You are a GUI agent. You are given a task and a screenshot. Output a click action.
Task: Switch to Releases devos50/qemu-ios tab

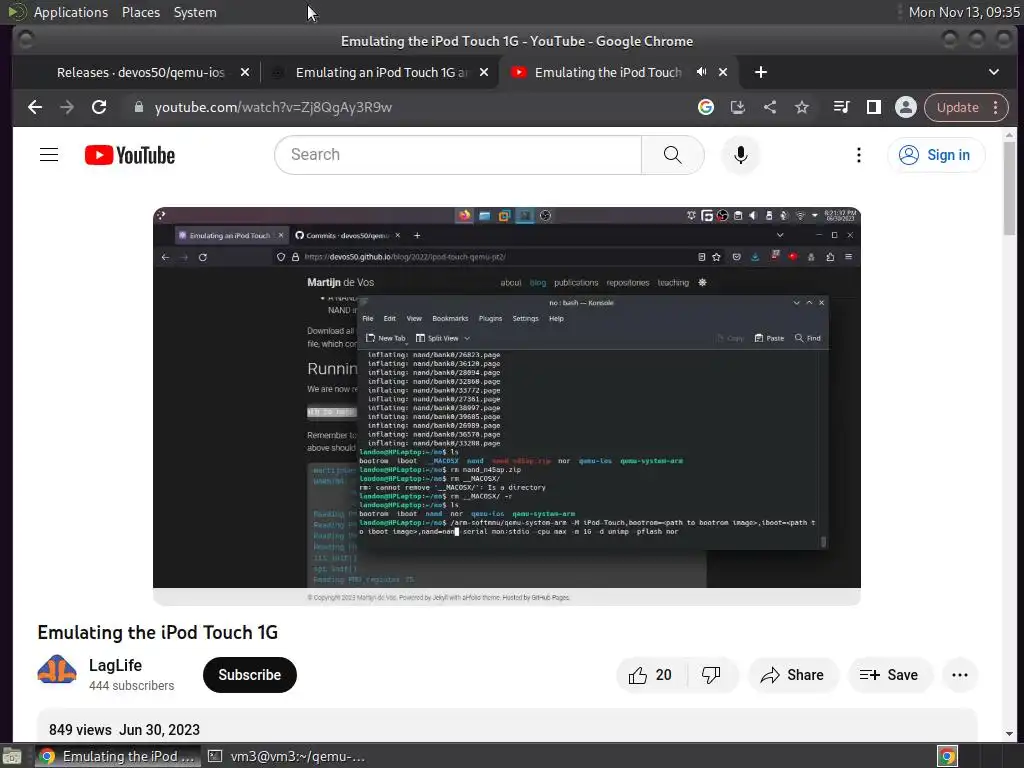[x=140, y=72]
